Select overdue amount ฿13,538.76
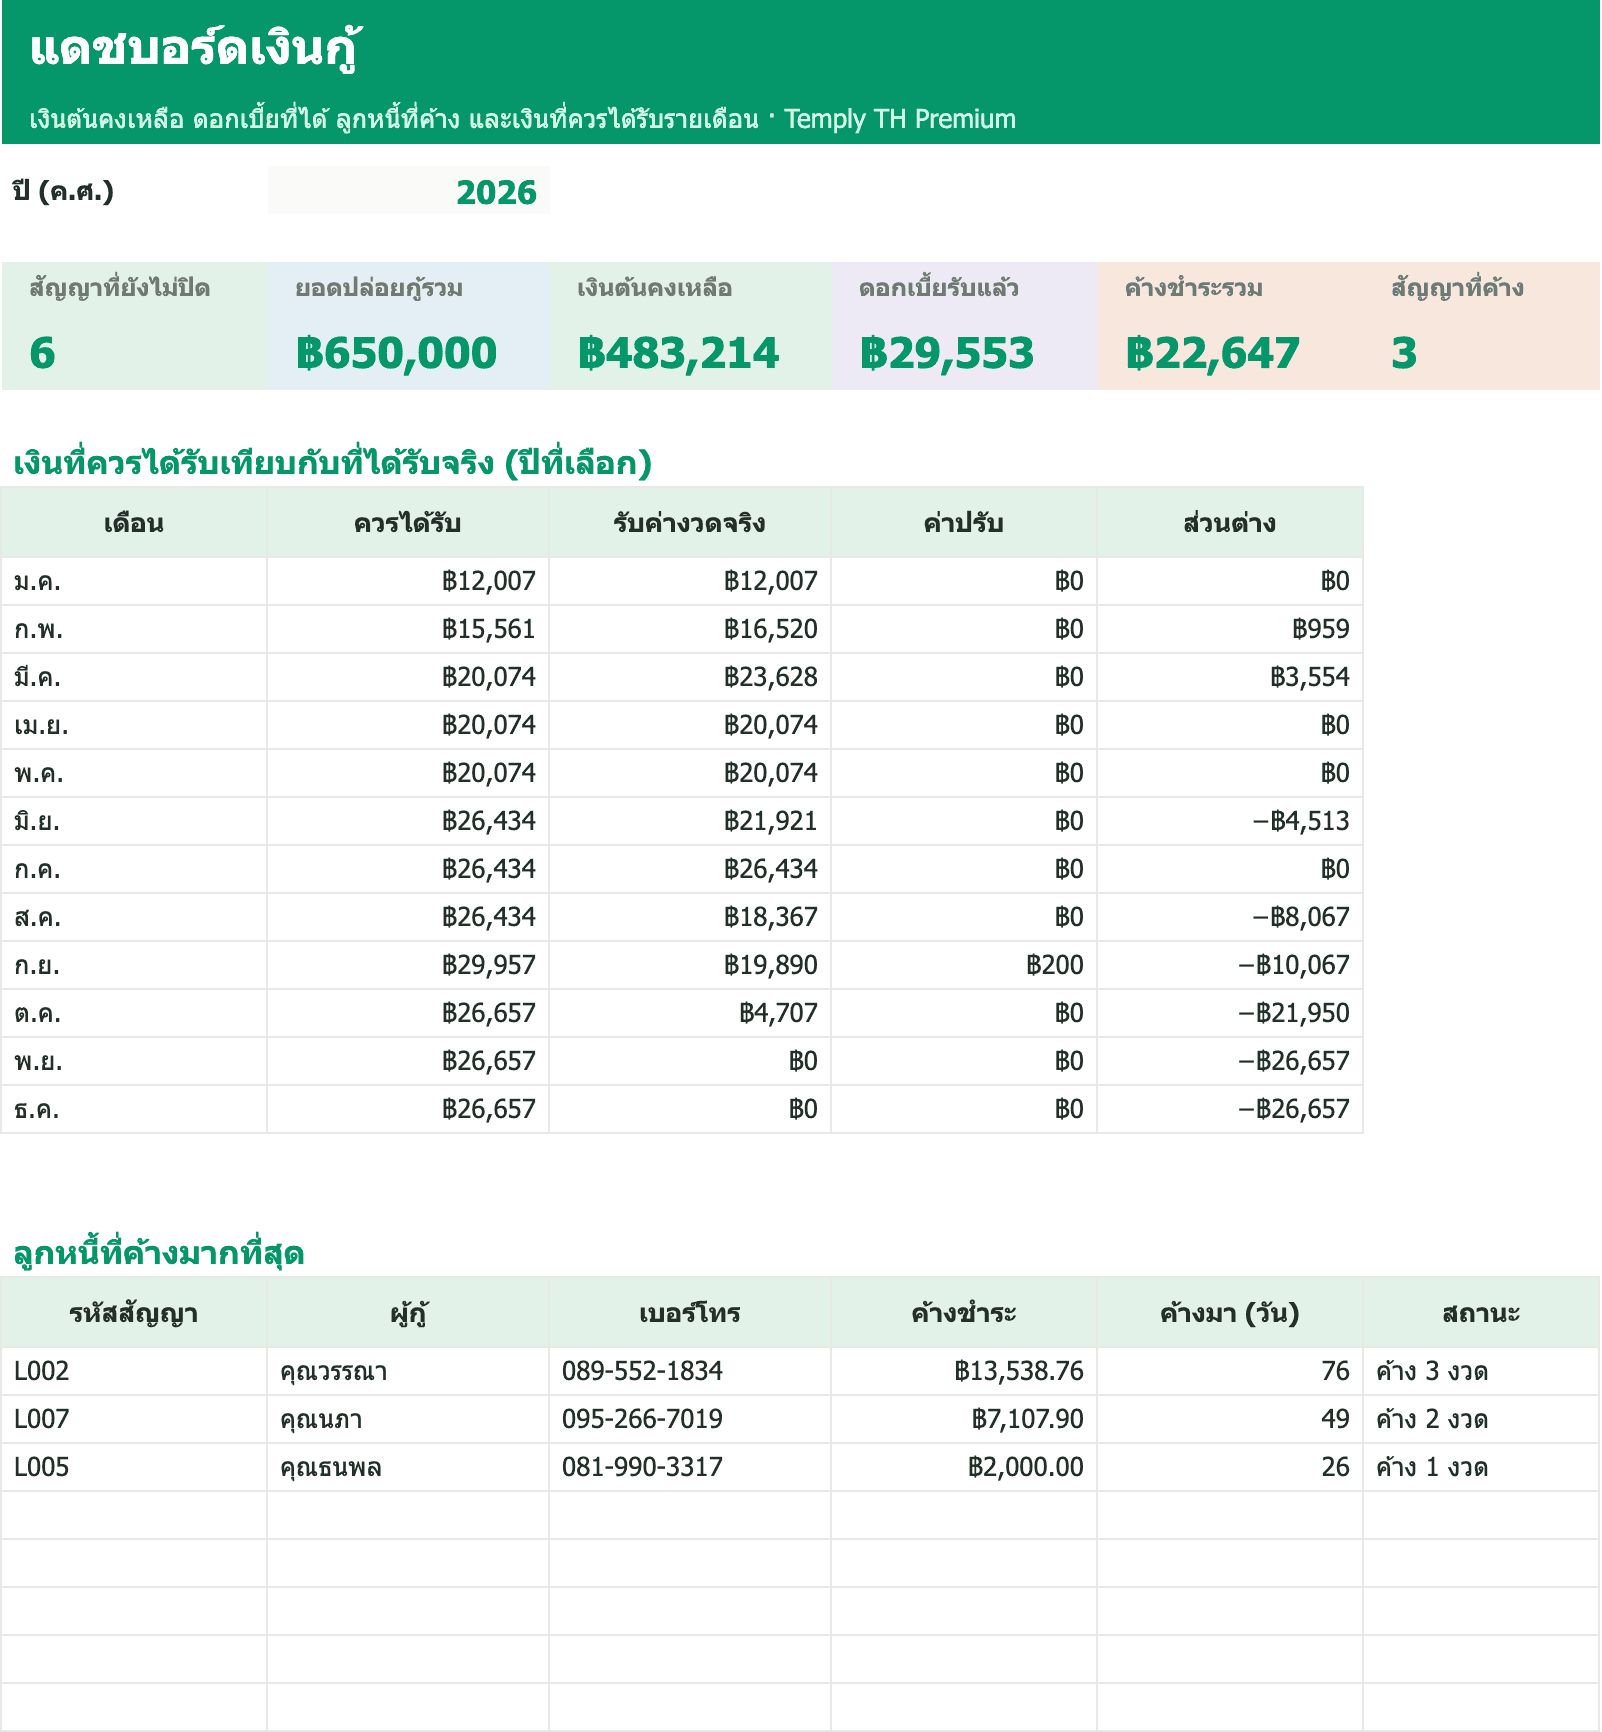The width and height of the screenshot is (1602, 1732). (964, 1371)
